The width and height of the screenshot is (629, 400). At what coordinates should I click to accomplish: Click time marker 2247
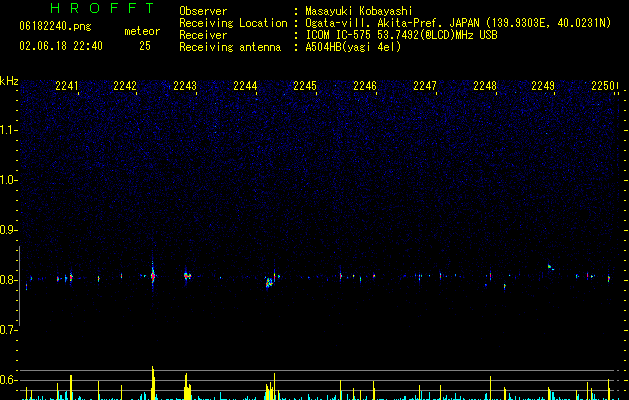pos(425,86)
